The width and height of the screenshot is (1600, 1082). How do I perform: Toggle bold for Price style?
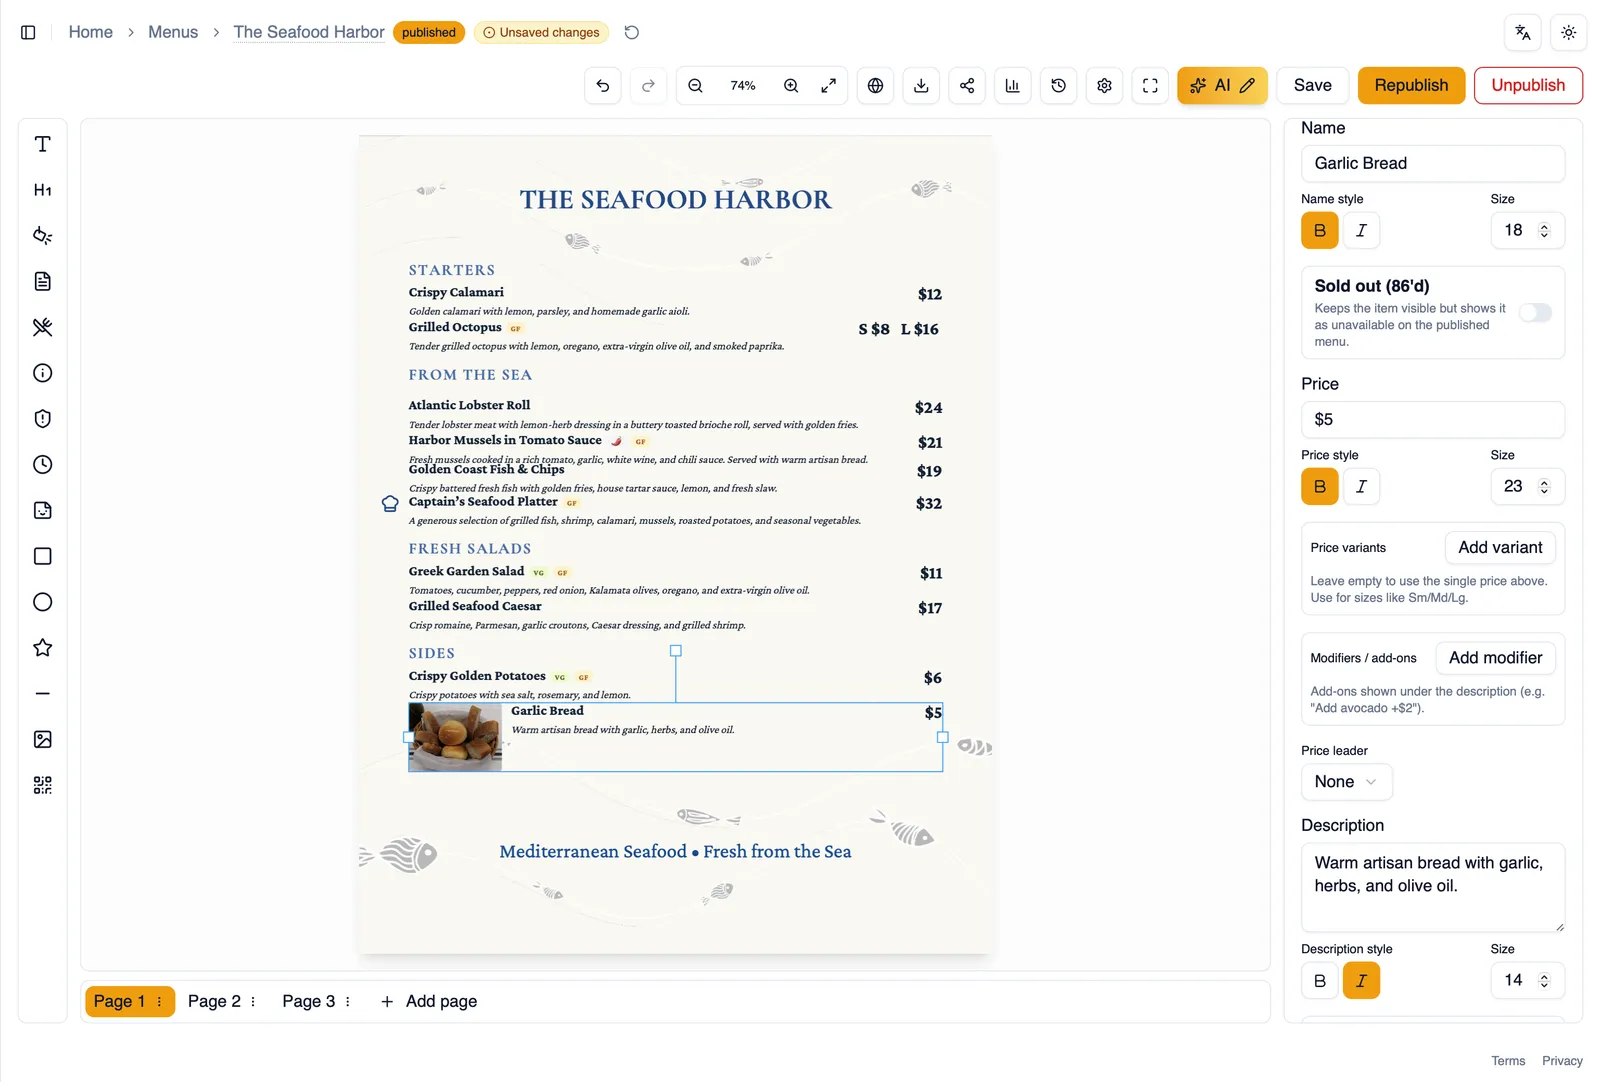[x=1320, y=487]
